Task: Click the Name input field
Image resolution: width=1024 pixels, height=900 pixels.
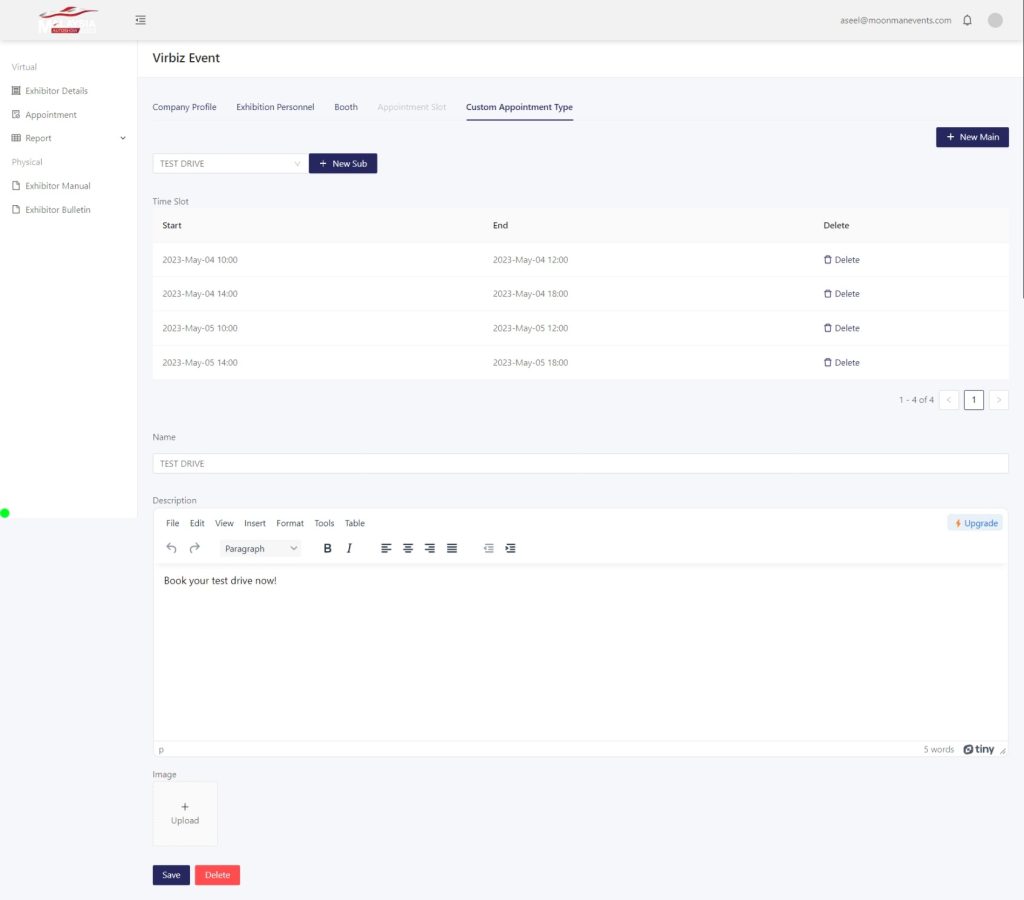Action: point(580,464)
